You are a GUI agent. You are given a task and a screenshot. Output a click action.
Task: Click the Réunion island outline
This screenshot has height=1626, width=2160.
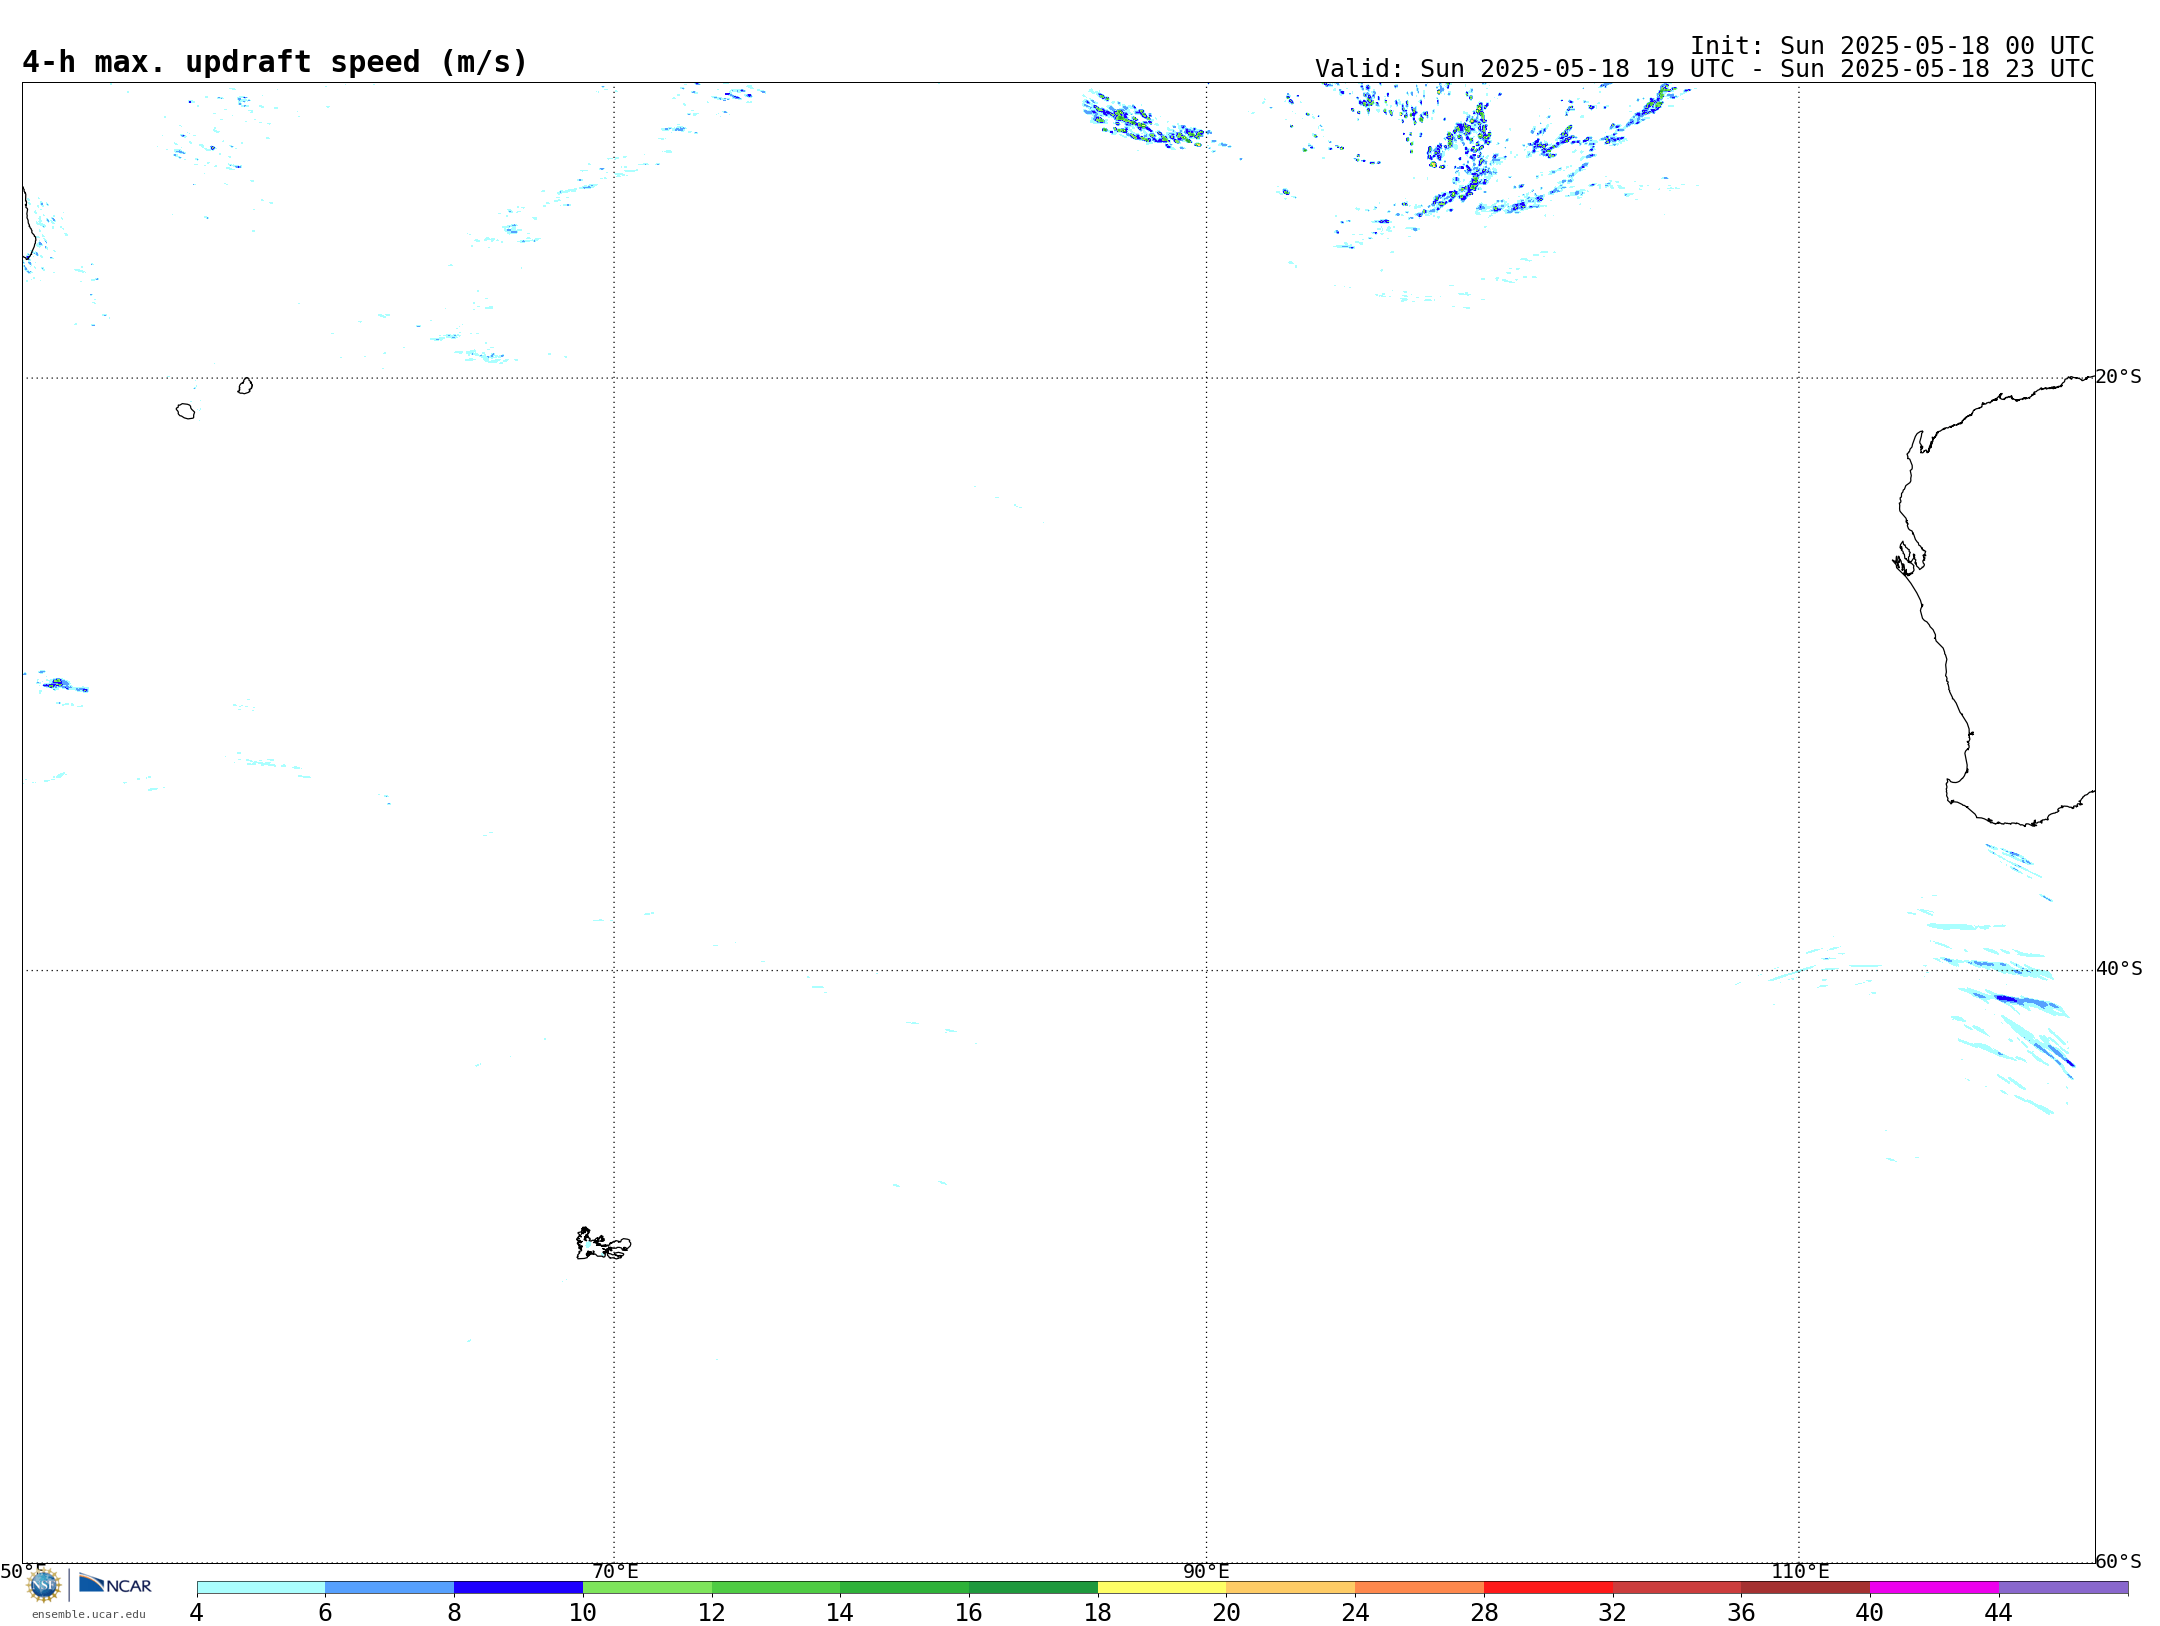[x=186, y=411]
